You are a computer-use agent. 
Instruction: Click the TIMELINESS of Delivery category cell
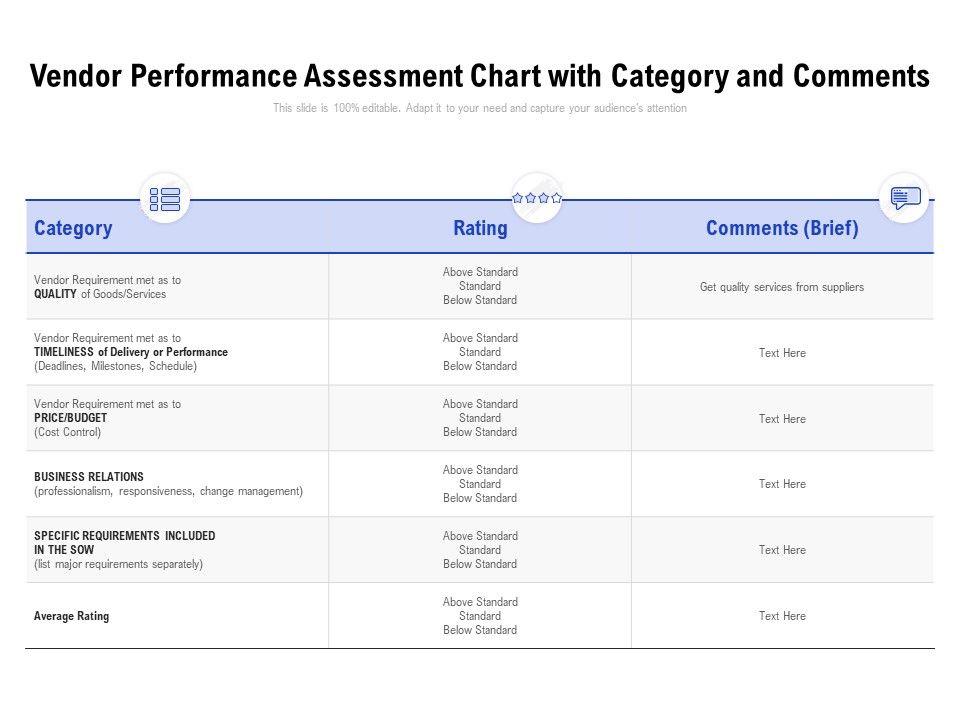click(x=131, y=352)
